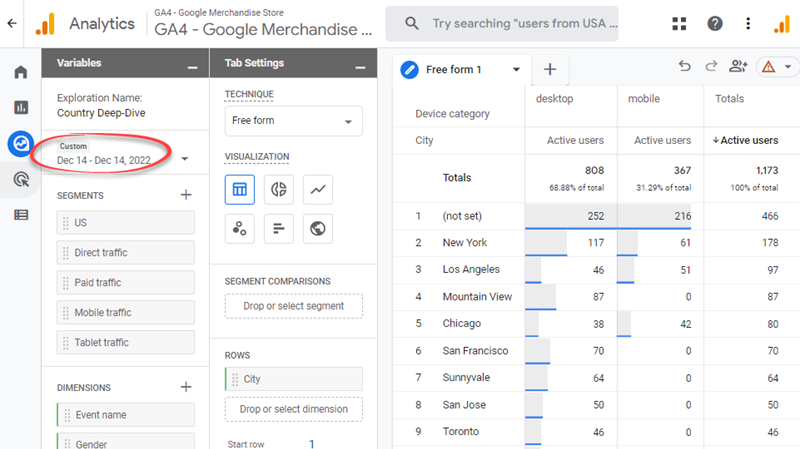This screenshot has width=800, height=449.
Task: Open Configure in the left sidebar
Action: (21, 215)
